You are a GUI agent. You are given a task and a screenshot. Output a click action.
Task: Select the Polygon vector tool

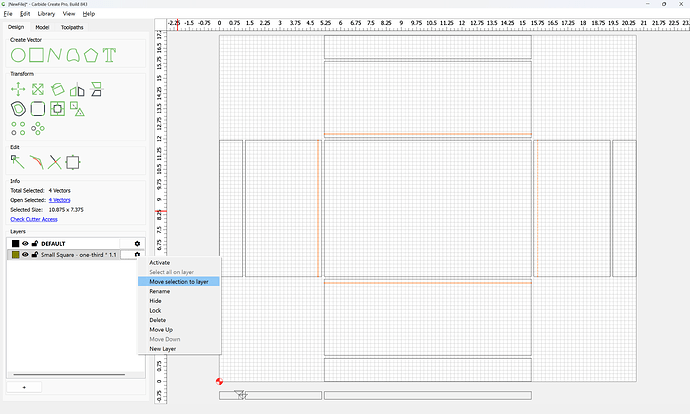click(x=91, y=55)
